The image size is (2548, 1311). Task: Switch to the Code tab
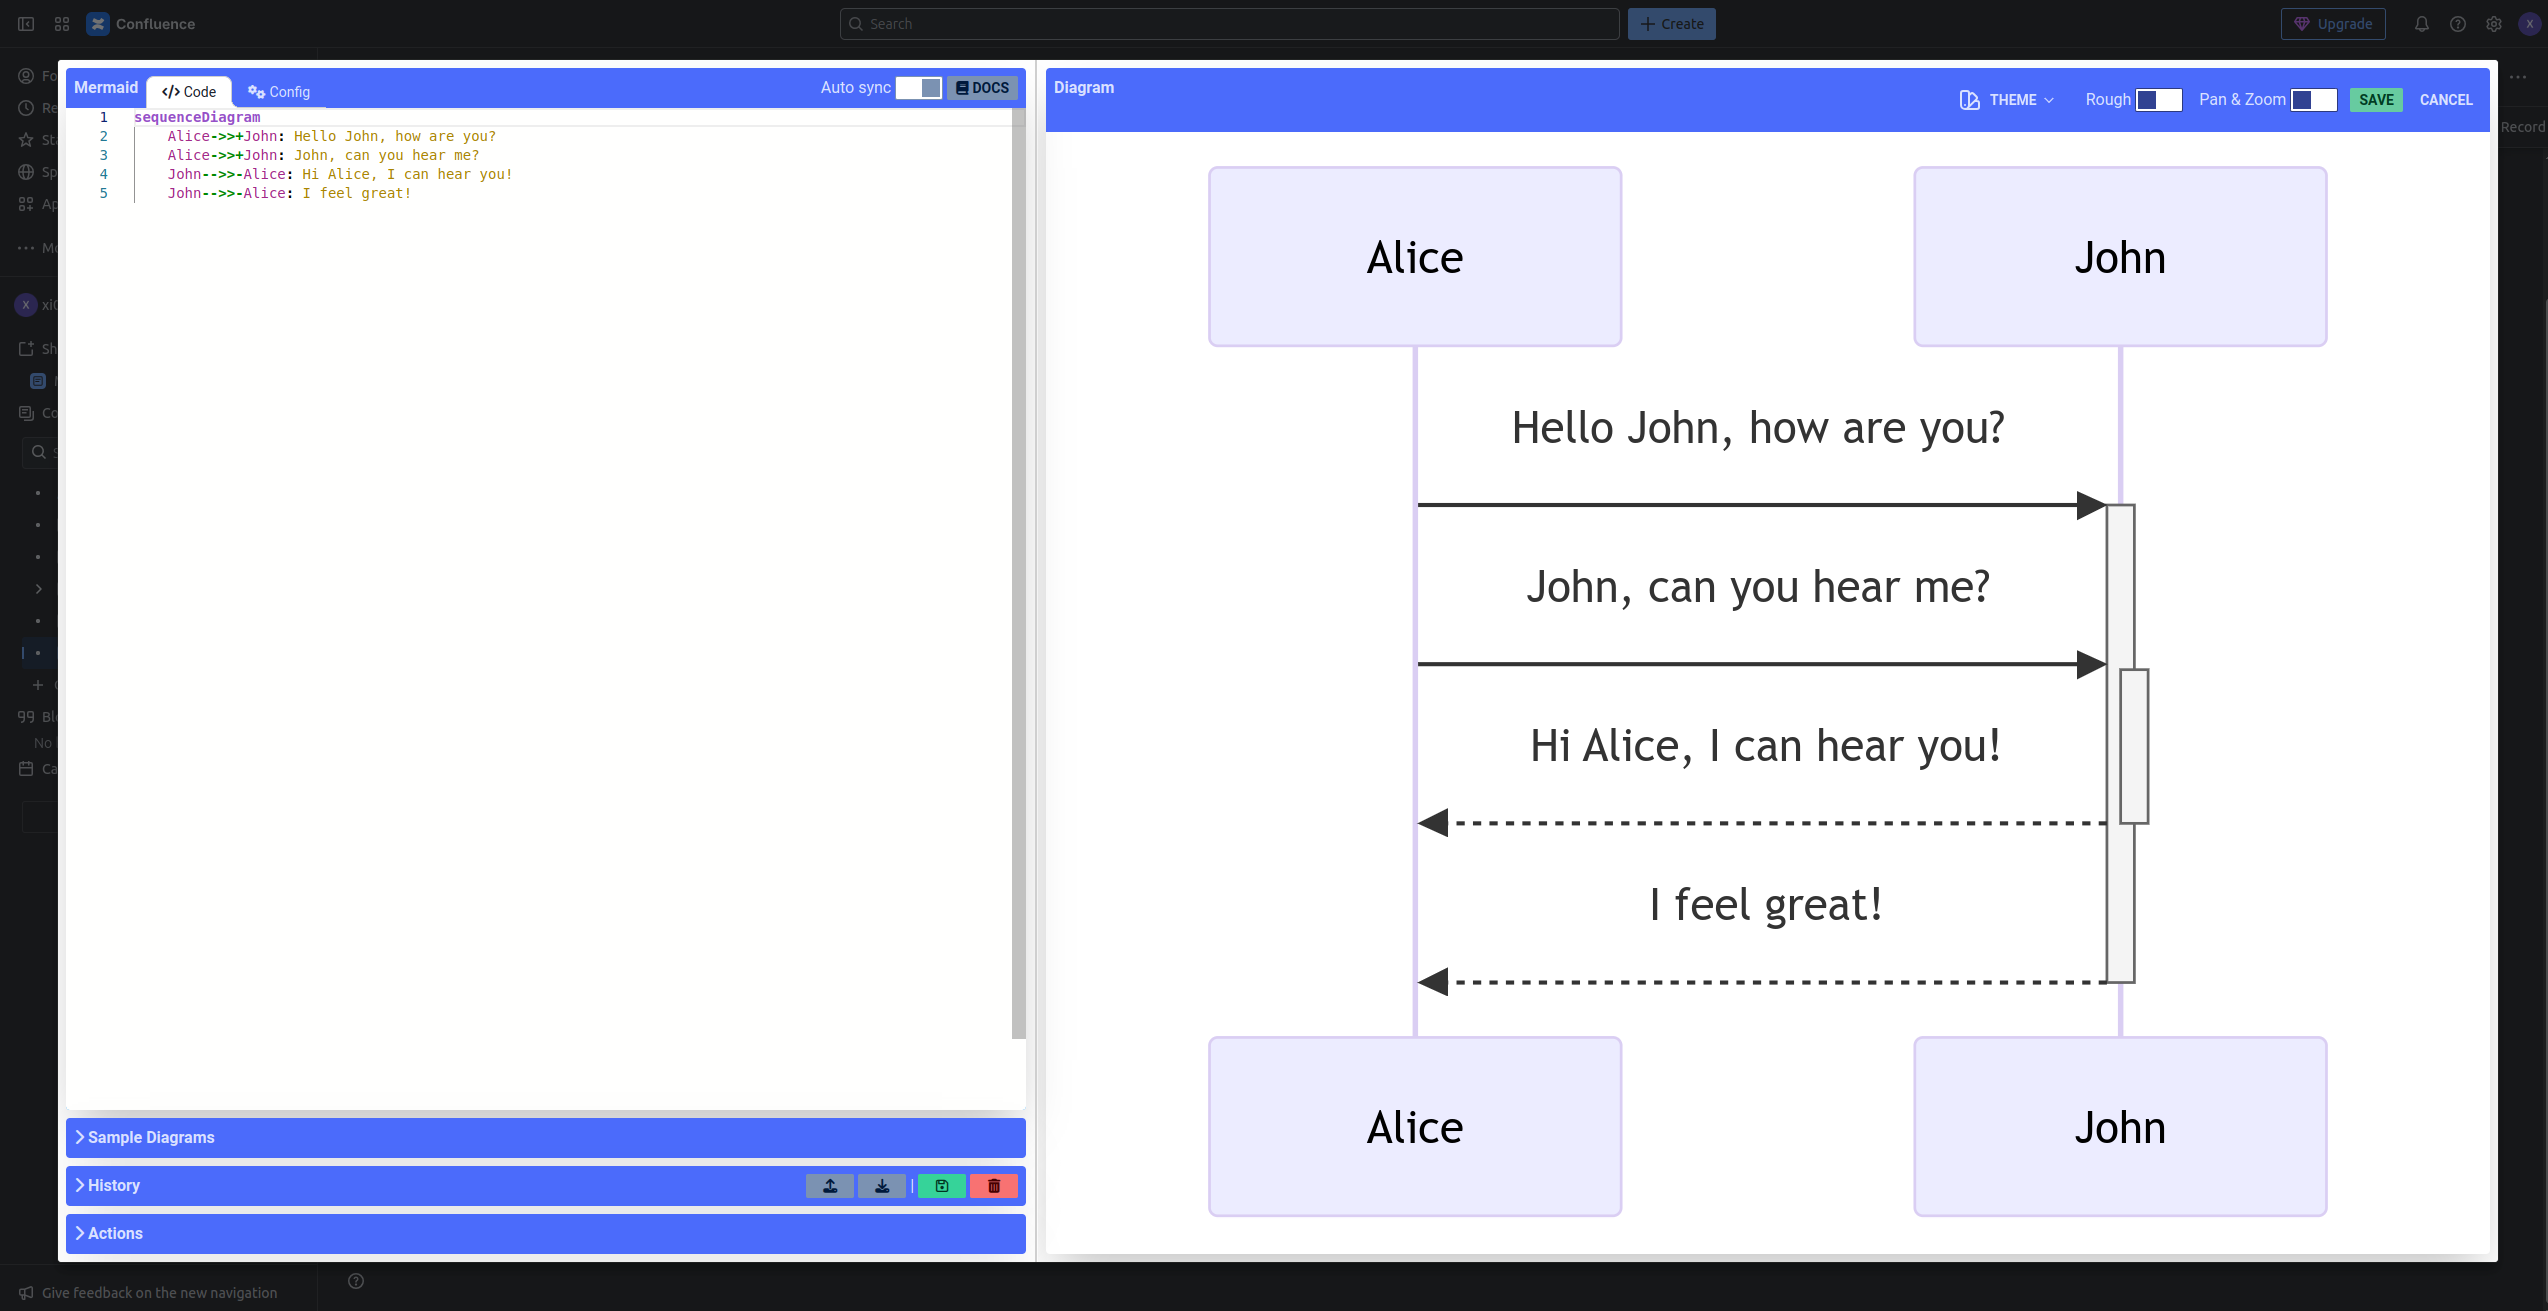[189, 92]
